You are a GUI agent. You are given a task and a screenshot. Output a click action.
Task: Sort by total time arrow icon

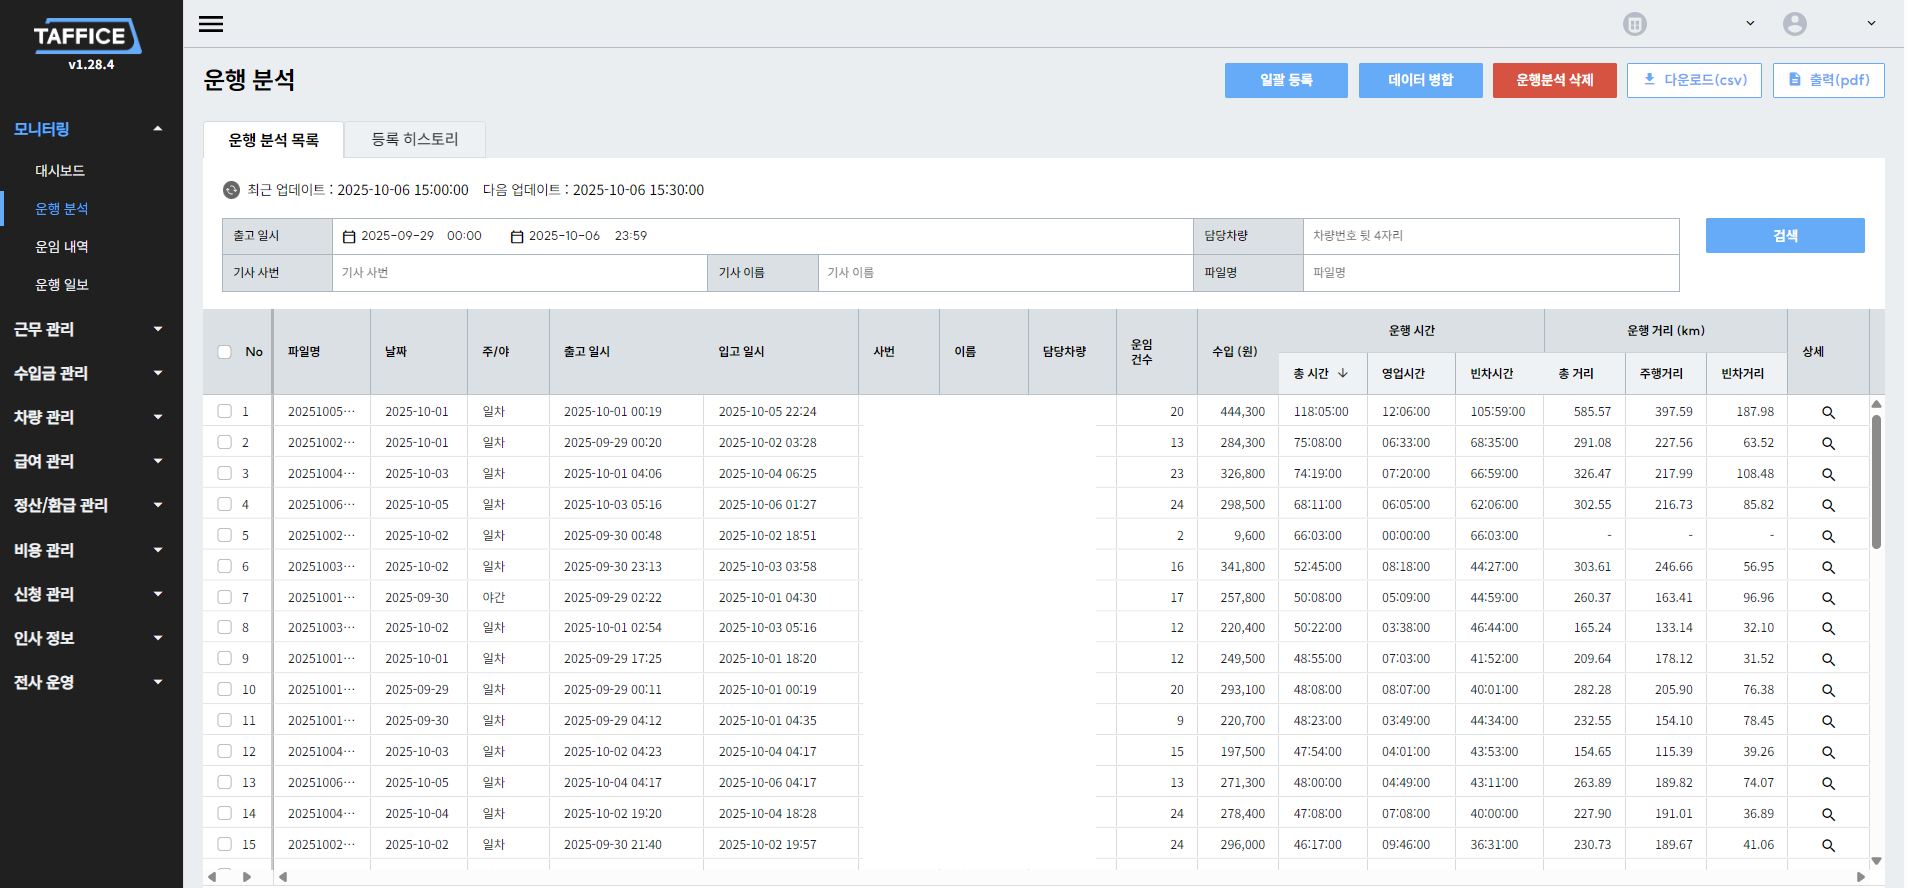[1343, 373]
